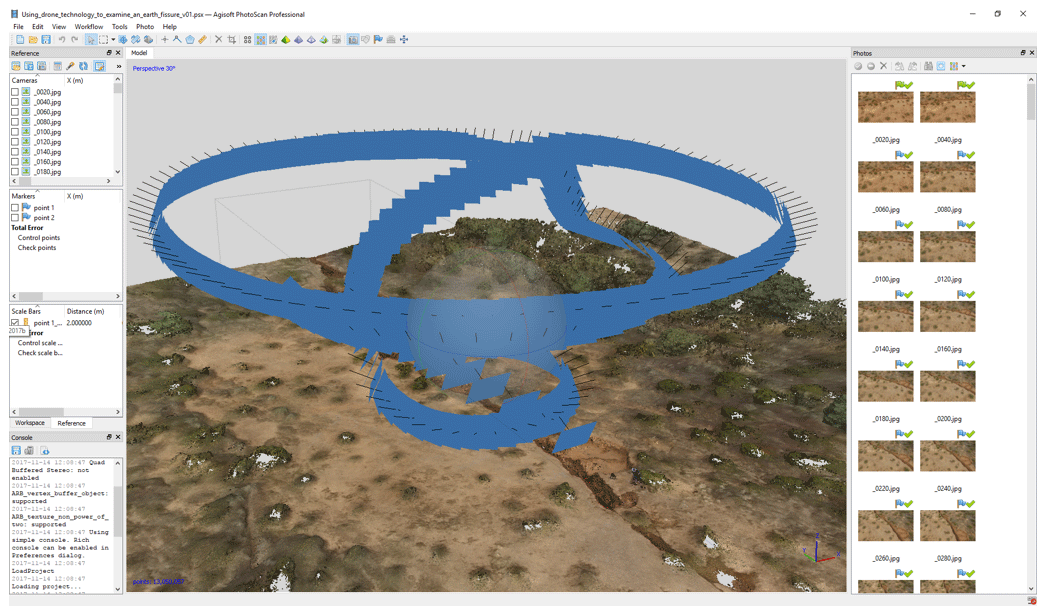
Task: Open the Photos view mode dropdown arrow
Action: coord(964,66)
